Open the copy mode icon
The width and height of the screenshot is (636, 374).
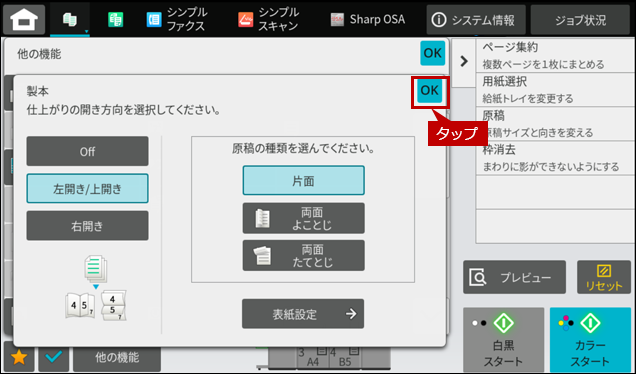tap(70, 19)
